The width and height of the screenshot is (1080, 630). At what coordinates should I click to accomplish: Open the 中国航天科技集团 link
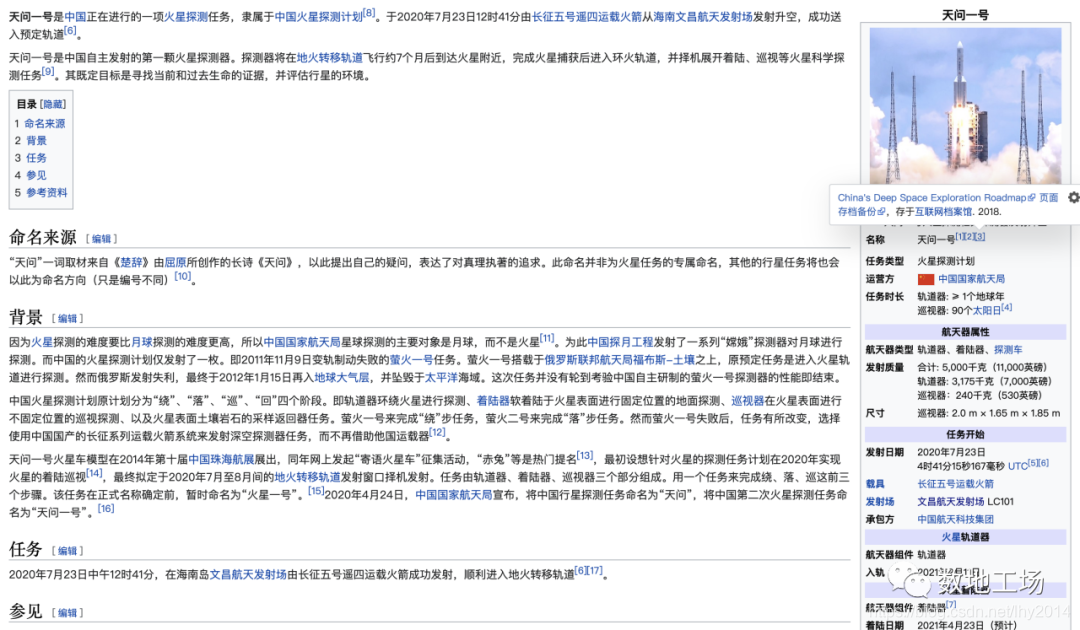click(955, 520)
